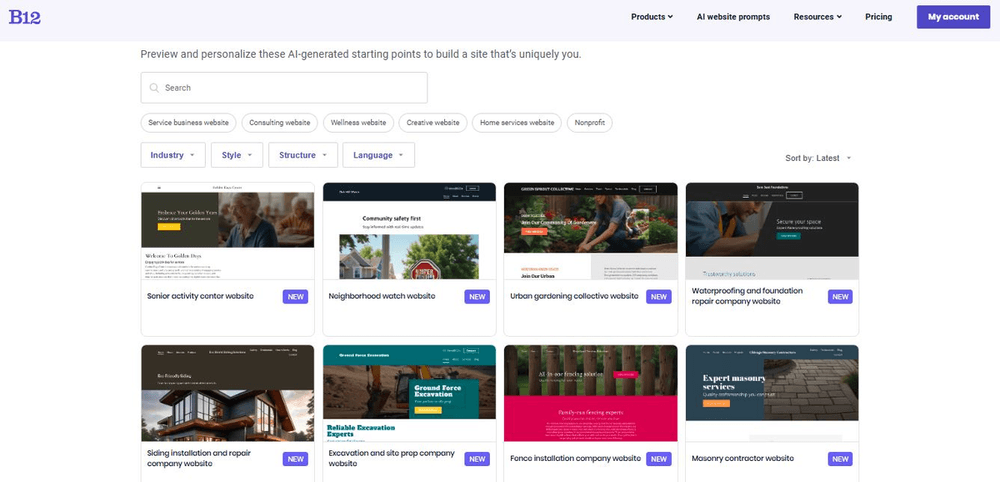Click NEW badge on Neighborhood watch website
Screen dimensions: 1000x482
[477, 297]
